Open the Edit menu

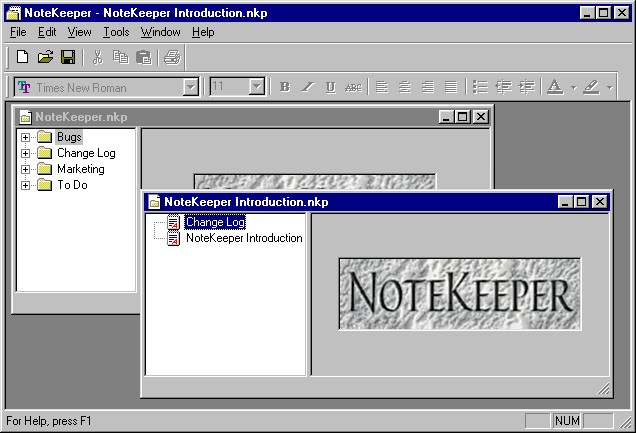(x=47, y=32)
